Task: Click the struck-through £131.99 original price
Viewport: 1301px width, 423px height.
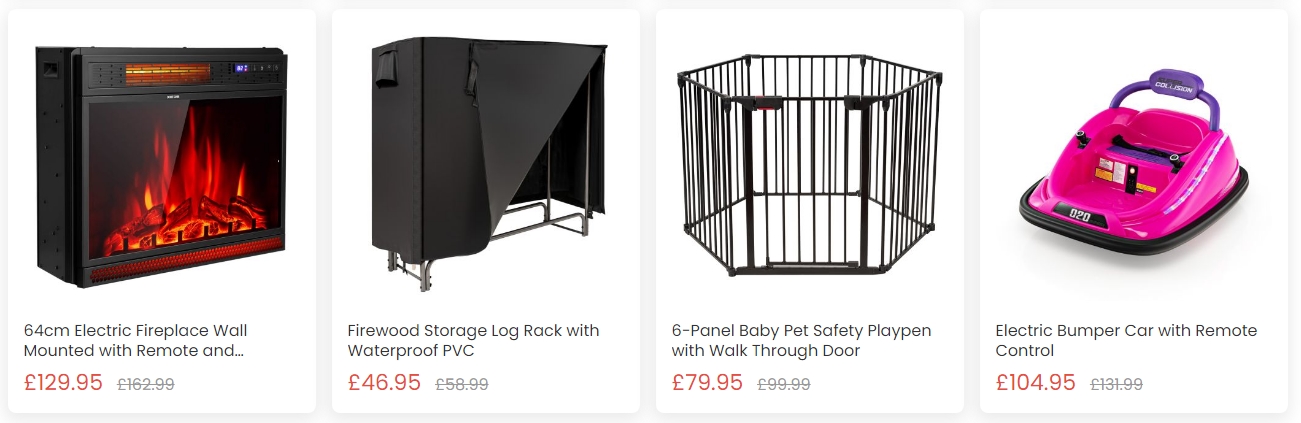Action: (x=1116, y=384)
